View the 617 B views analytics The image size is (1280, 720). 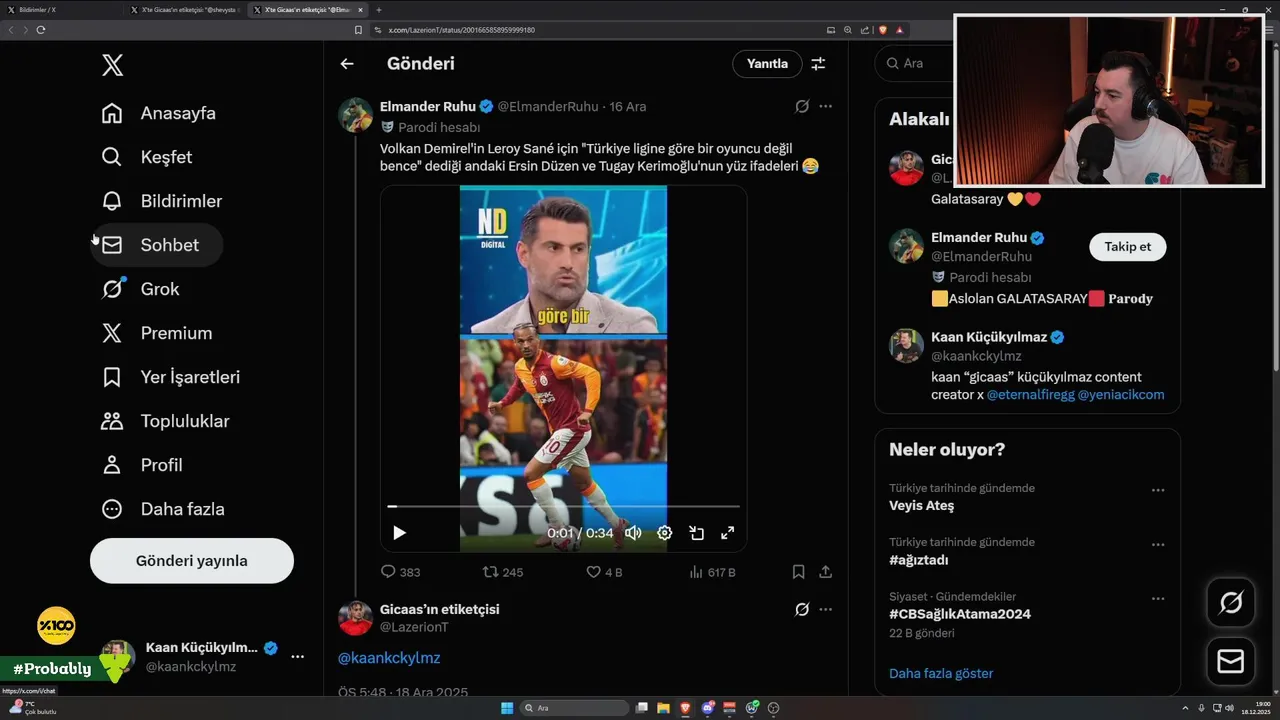(712, 572)
